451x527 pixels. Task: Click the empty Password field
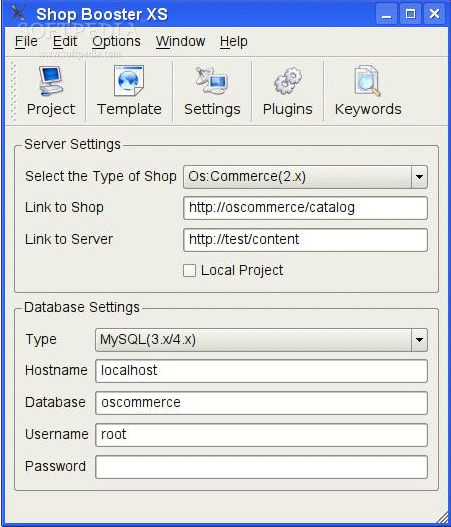tap(261, 467)
